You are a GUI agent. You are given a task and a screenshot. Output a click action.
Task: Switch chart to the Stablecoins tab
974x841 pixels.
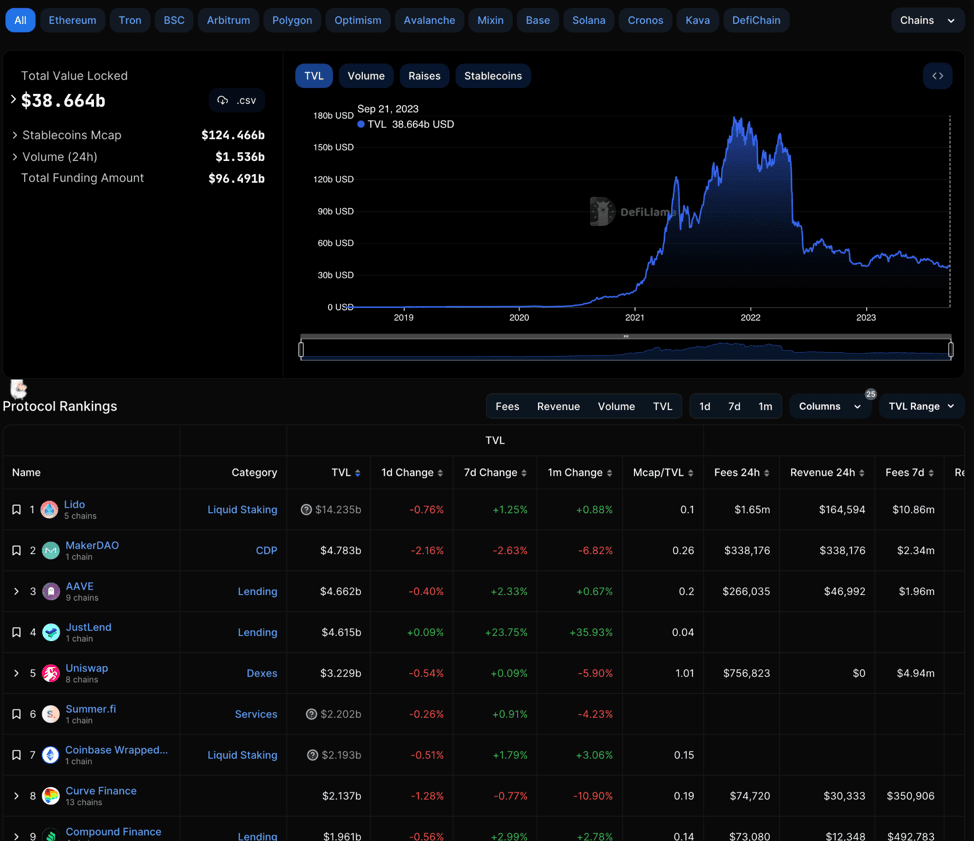point(492,76)
